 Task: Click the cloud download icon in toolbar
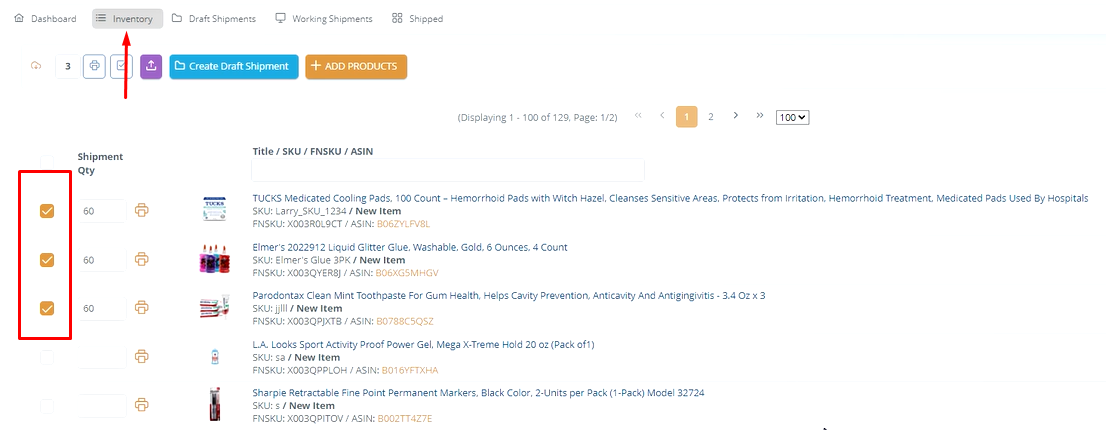(36, 67)
